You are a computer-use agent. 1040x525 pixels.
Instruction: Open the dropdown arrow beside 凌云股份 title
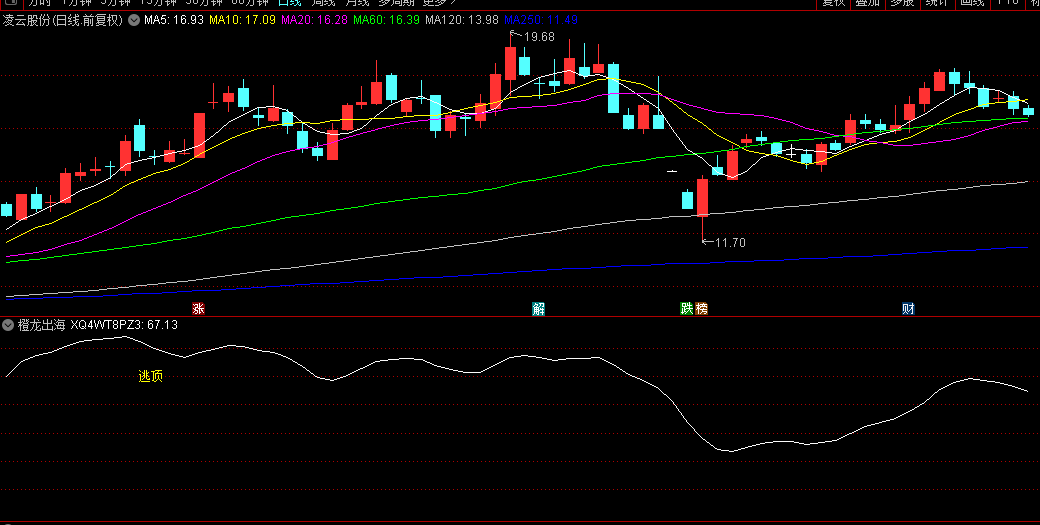134,21
